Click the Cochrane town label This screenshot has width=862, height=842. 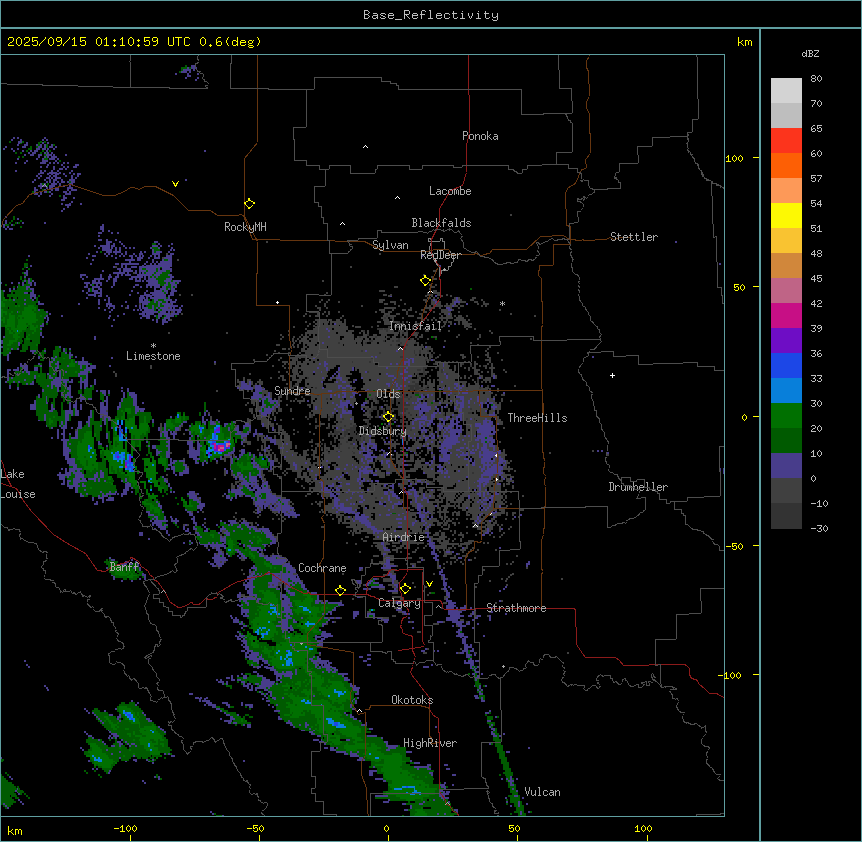pyautogui.click(x=322, y=568)
